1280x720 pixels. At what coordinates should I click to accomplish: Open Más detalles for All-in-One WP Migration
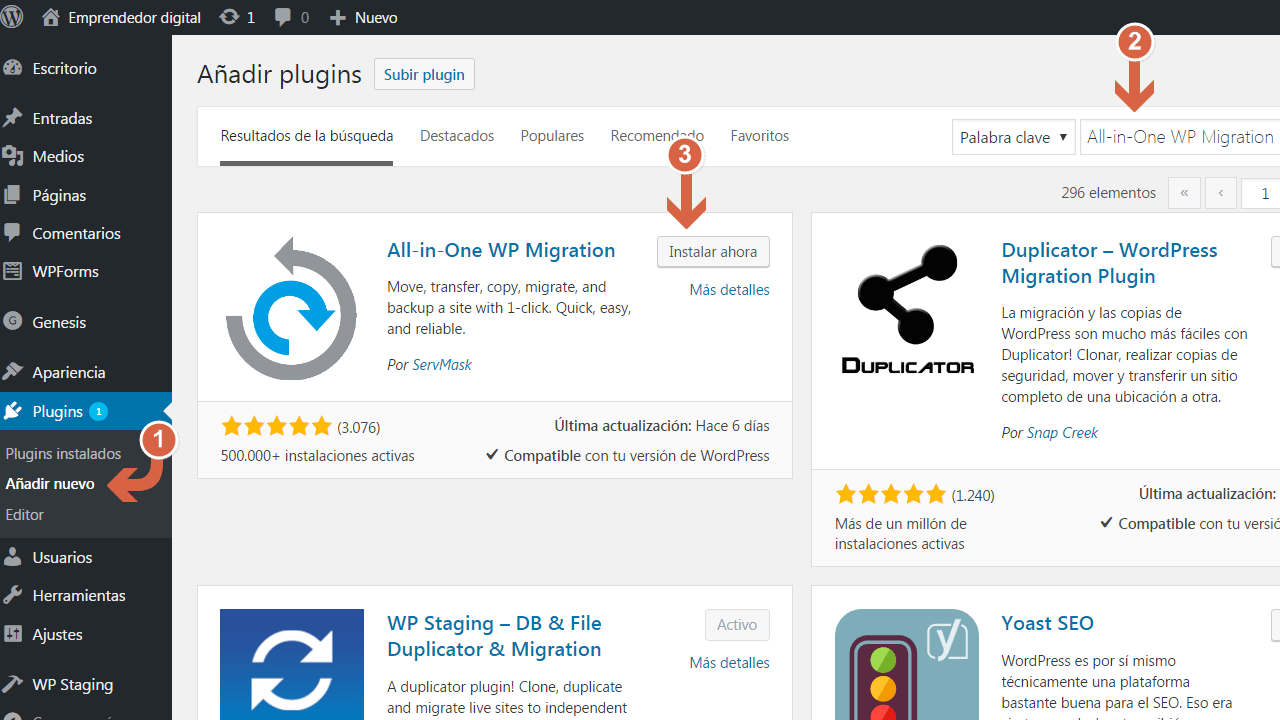point(730,290)
